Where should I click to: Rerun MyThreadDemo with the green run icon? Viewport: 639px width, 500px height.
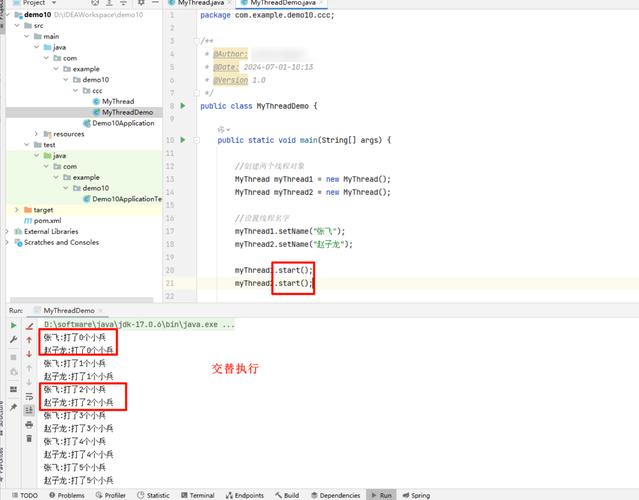pos(12,326)
